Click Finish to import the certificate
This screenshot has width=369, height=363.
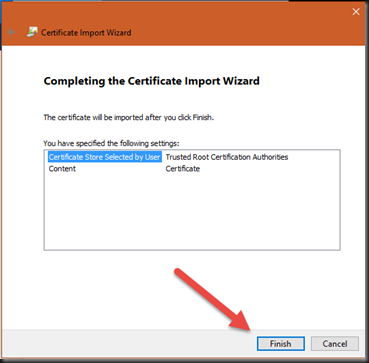click(x=281, y=344)
